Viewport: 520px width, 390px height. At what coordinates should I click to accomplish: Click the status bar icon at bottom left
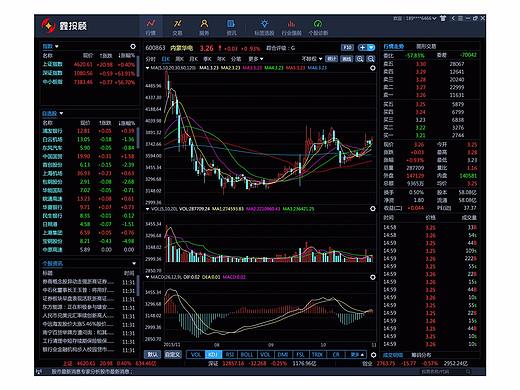[x=39, y=371]
